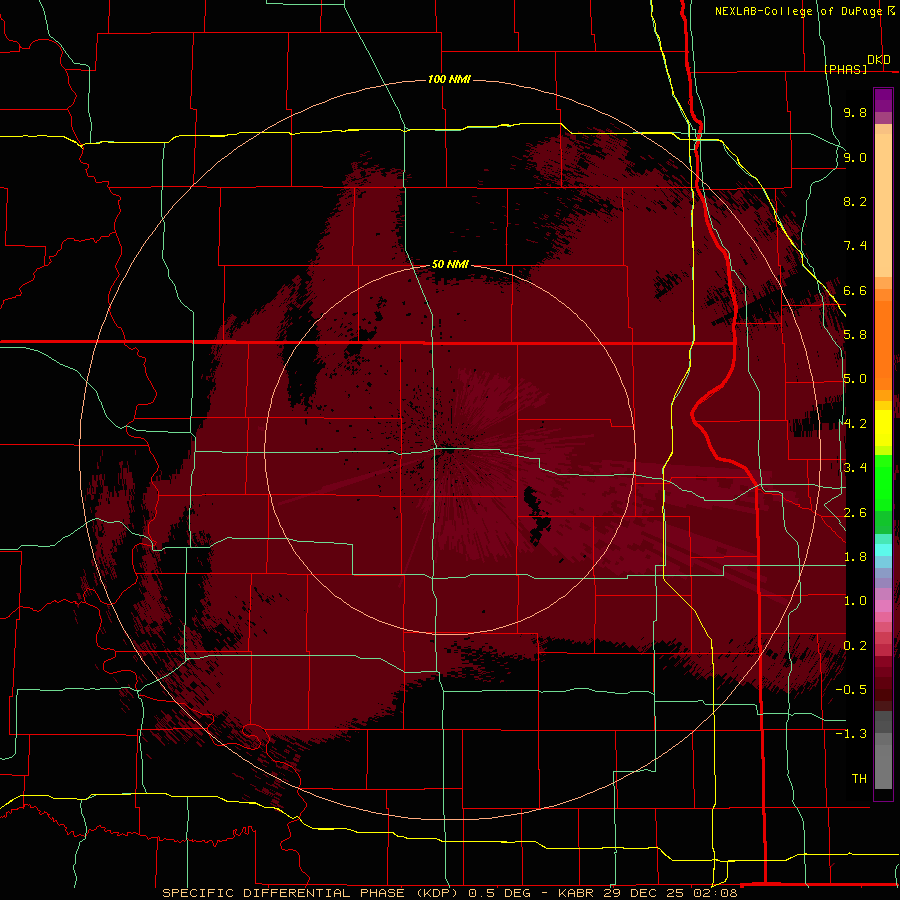This screenshot has width=900, height=900.
Task: Select the 1.0 value on the color scale
Action: [855, 601]
